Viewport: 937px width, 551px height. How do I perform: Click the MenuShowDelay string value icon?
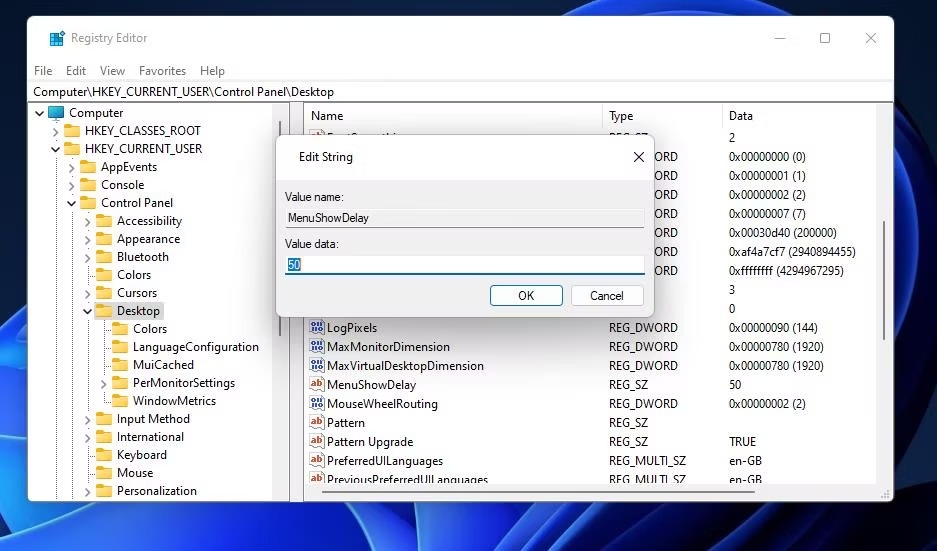(x=317, y=384)
